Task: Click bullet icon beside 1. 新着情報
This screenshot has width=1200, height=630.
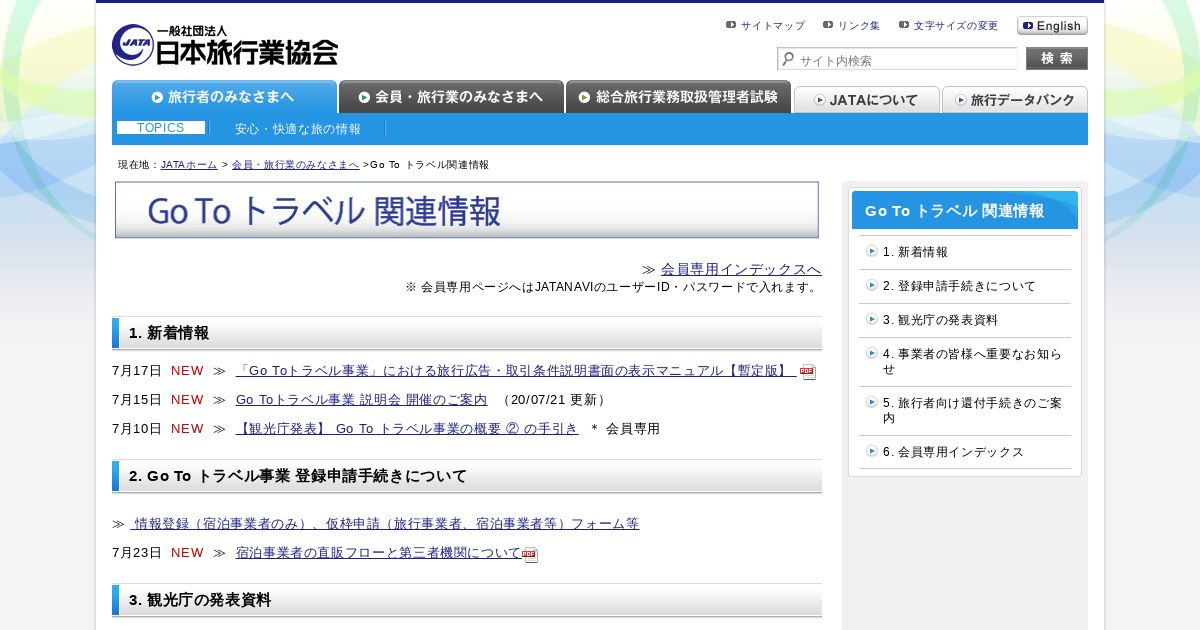Action: click(872, 251)
